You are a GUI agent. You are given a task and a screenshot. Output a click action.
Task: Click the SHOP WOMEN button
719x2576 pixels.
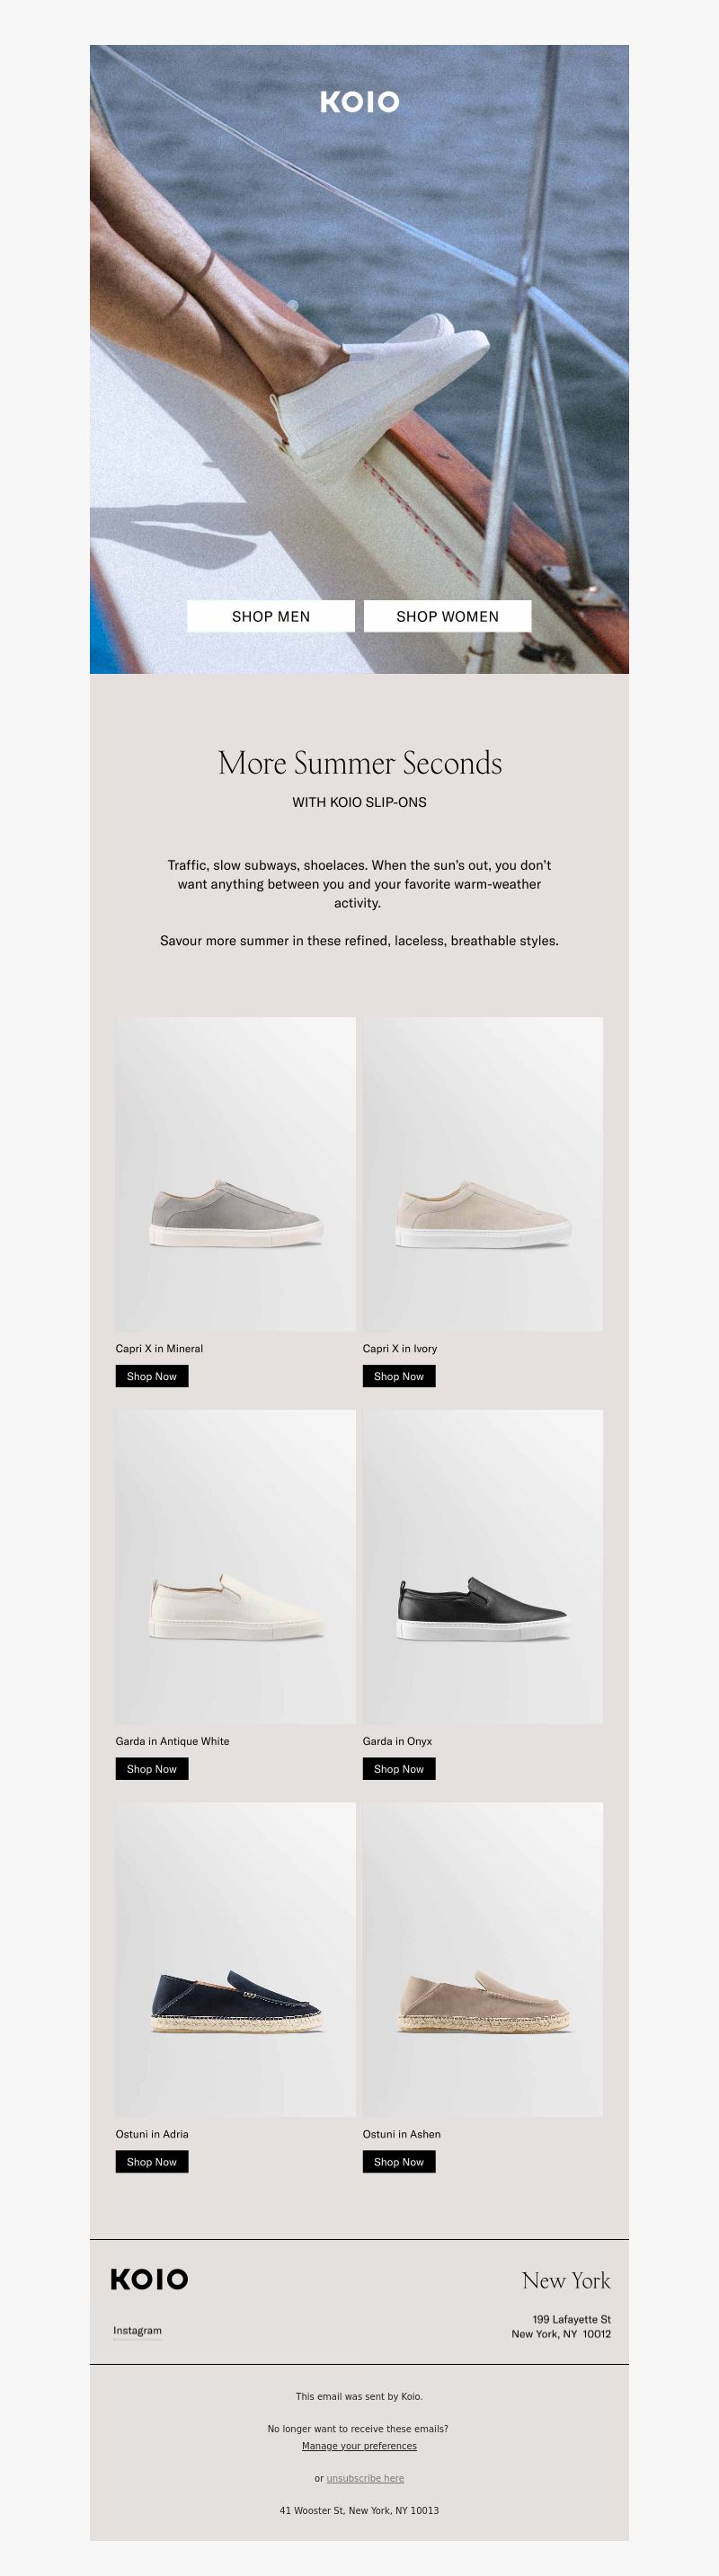447,616
